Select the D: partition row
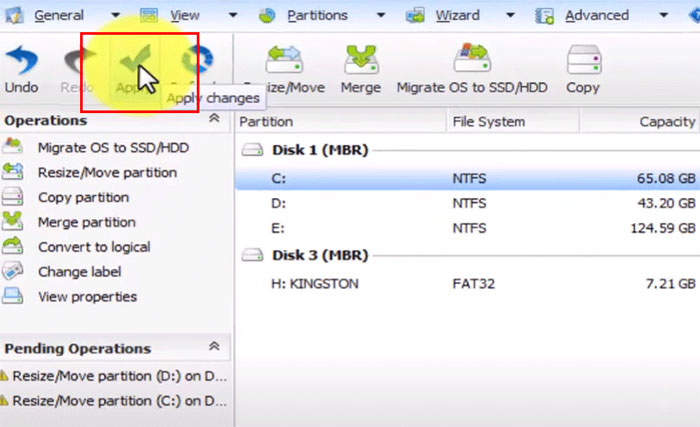This screenshot has width=700, height=427. tap(467, 204)
